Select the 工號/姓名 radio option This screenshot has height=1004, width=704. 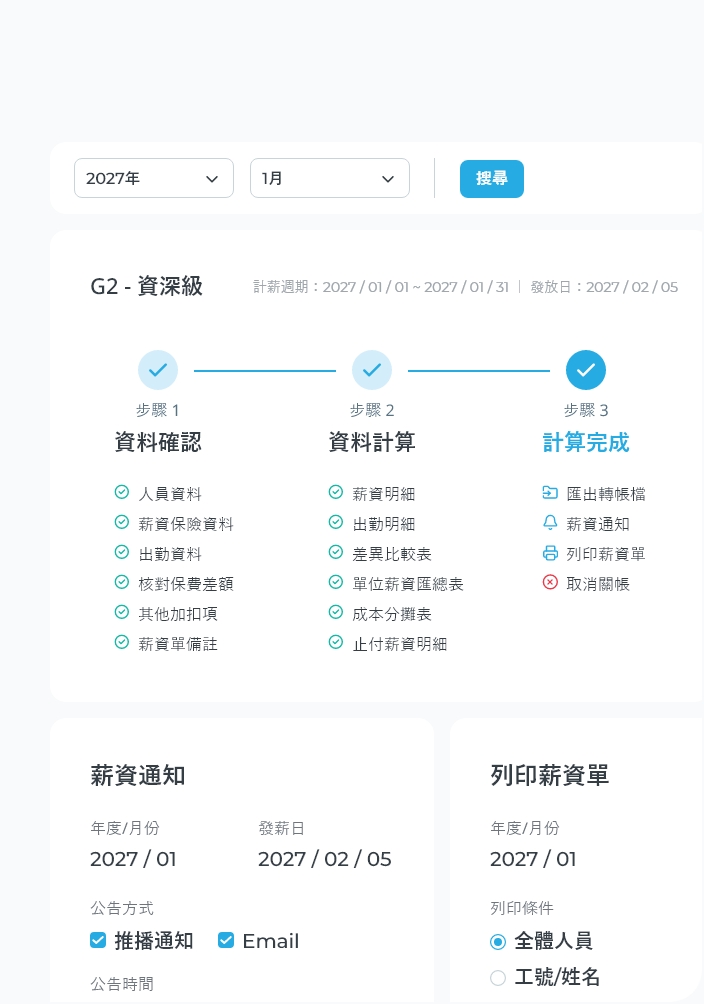point(498,978)
